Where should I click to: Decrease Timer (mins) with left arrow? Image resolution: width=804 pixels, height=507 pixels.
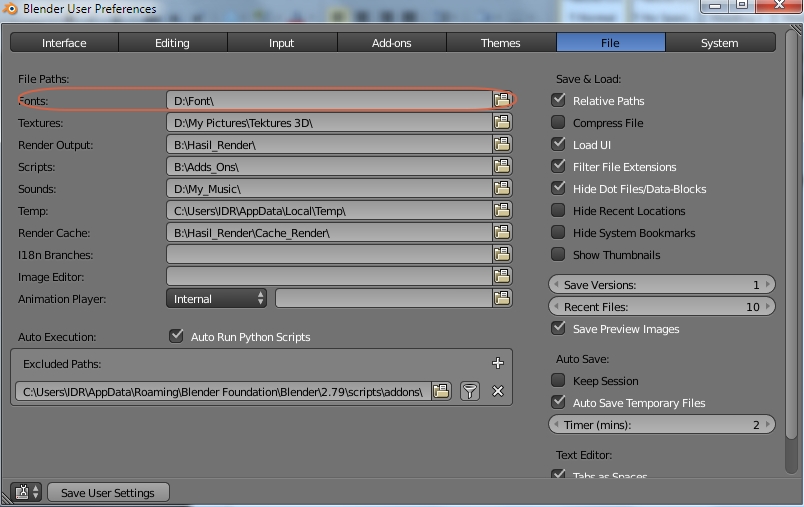556,424
